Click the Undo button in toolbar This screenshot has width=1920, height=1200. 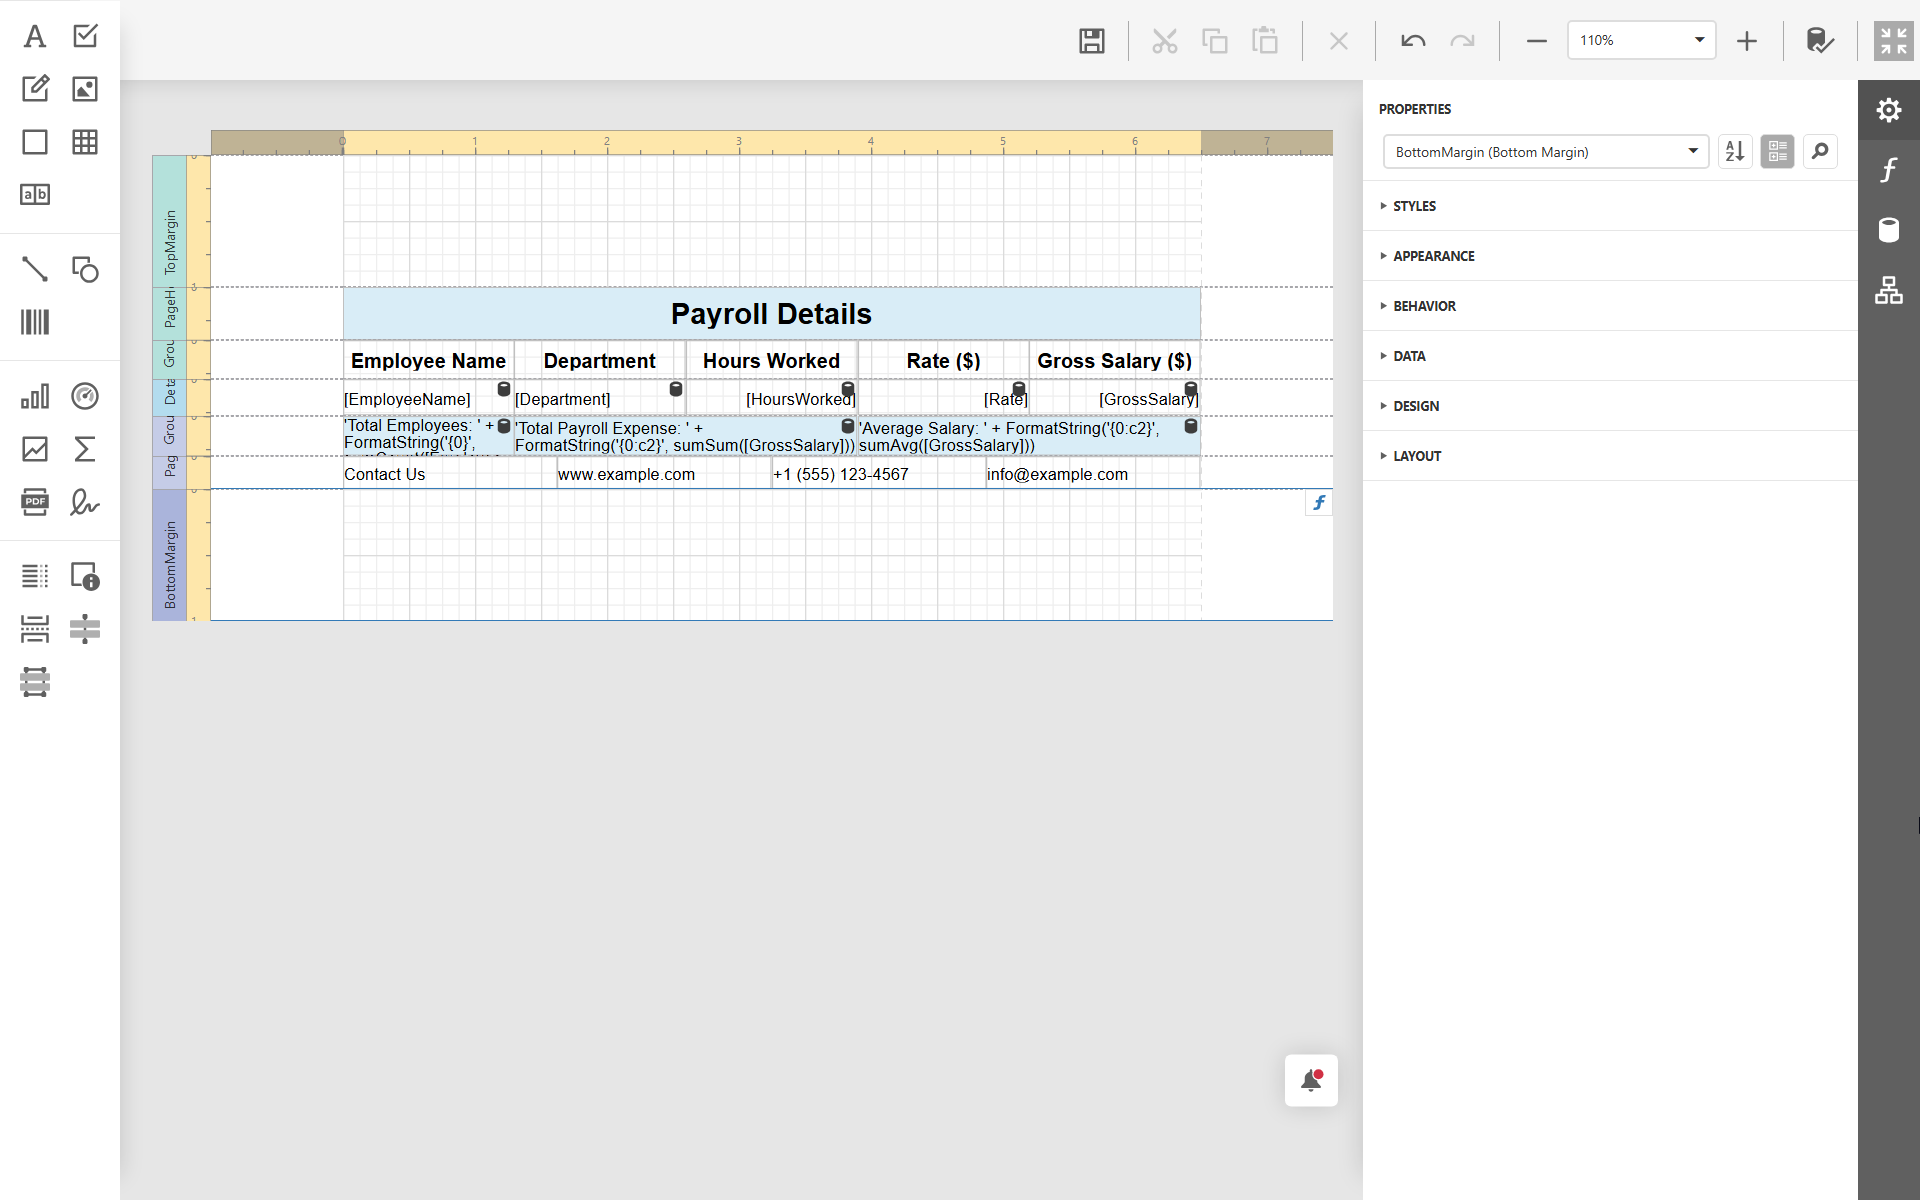pos(1412,41)
